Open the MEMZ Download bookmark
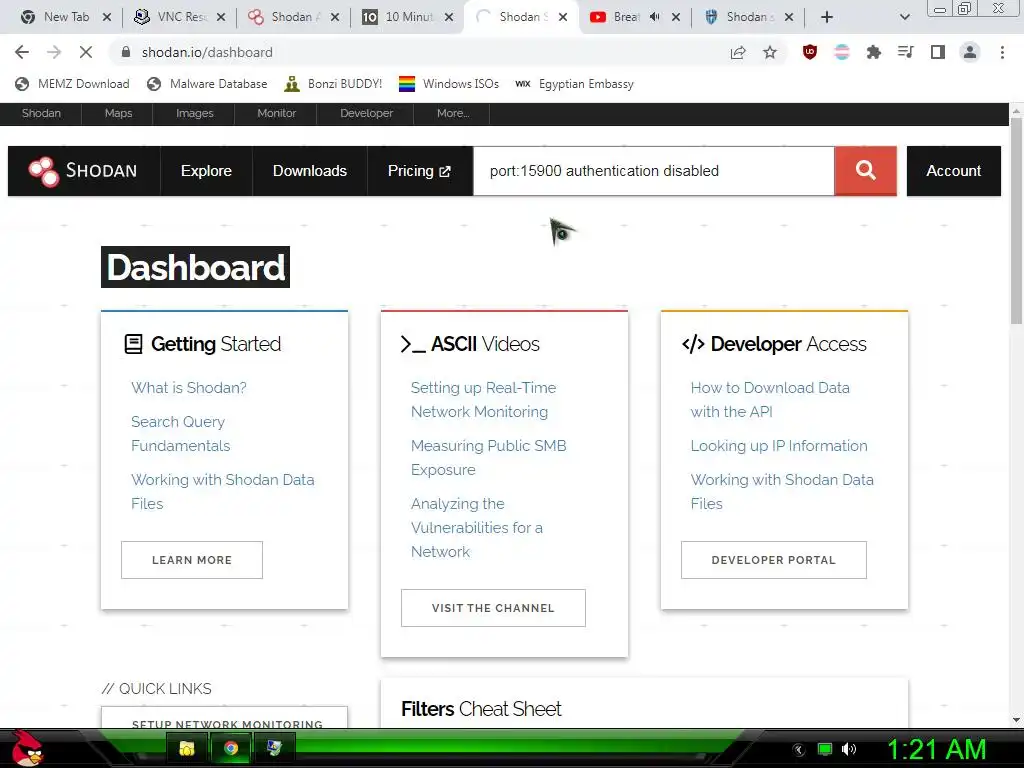Screen dimensions: 1024x768 [72, 84]
